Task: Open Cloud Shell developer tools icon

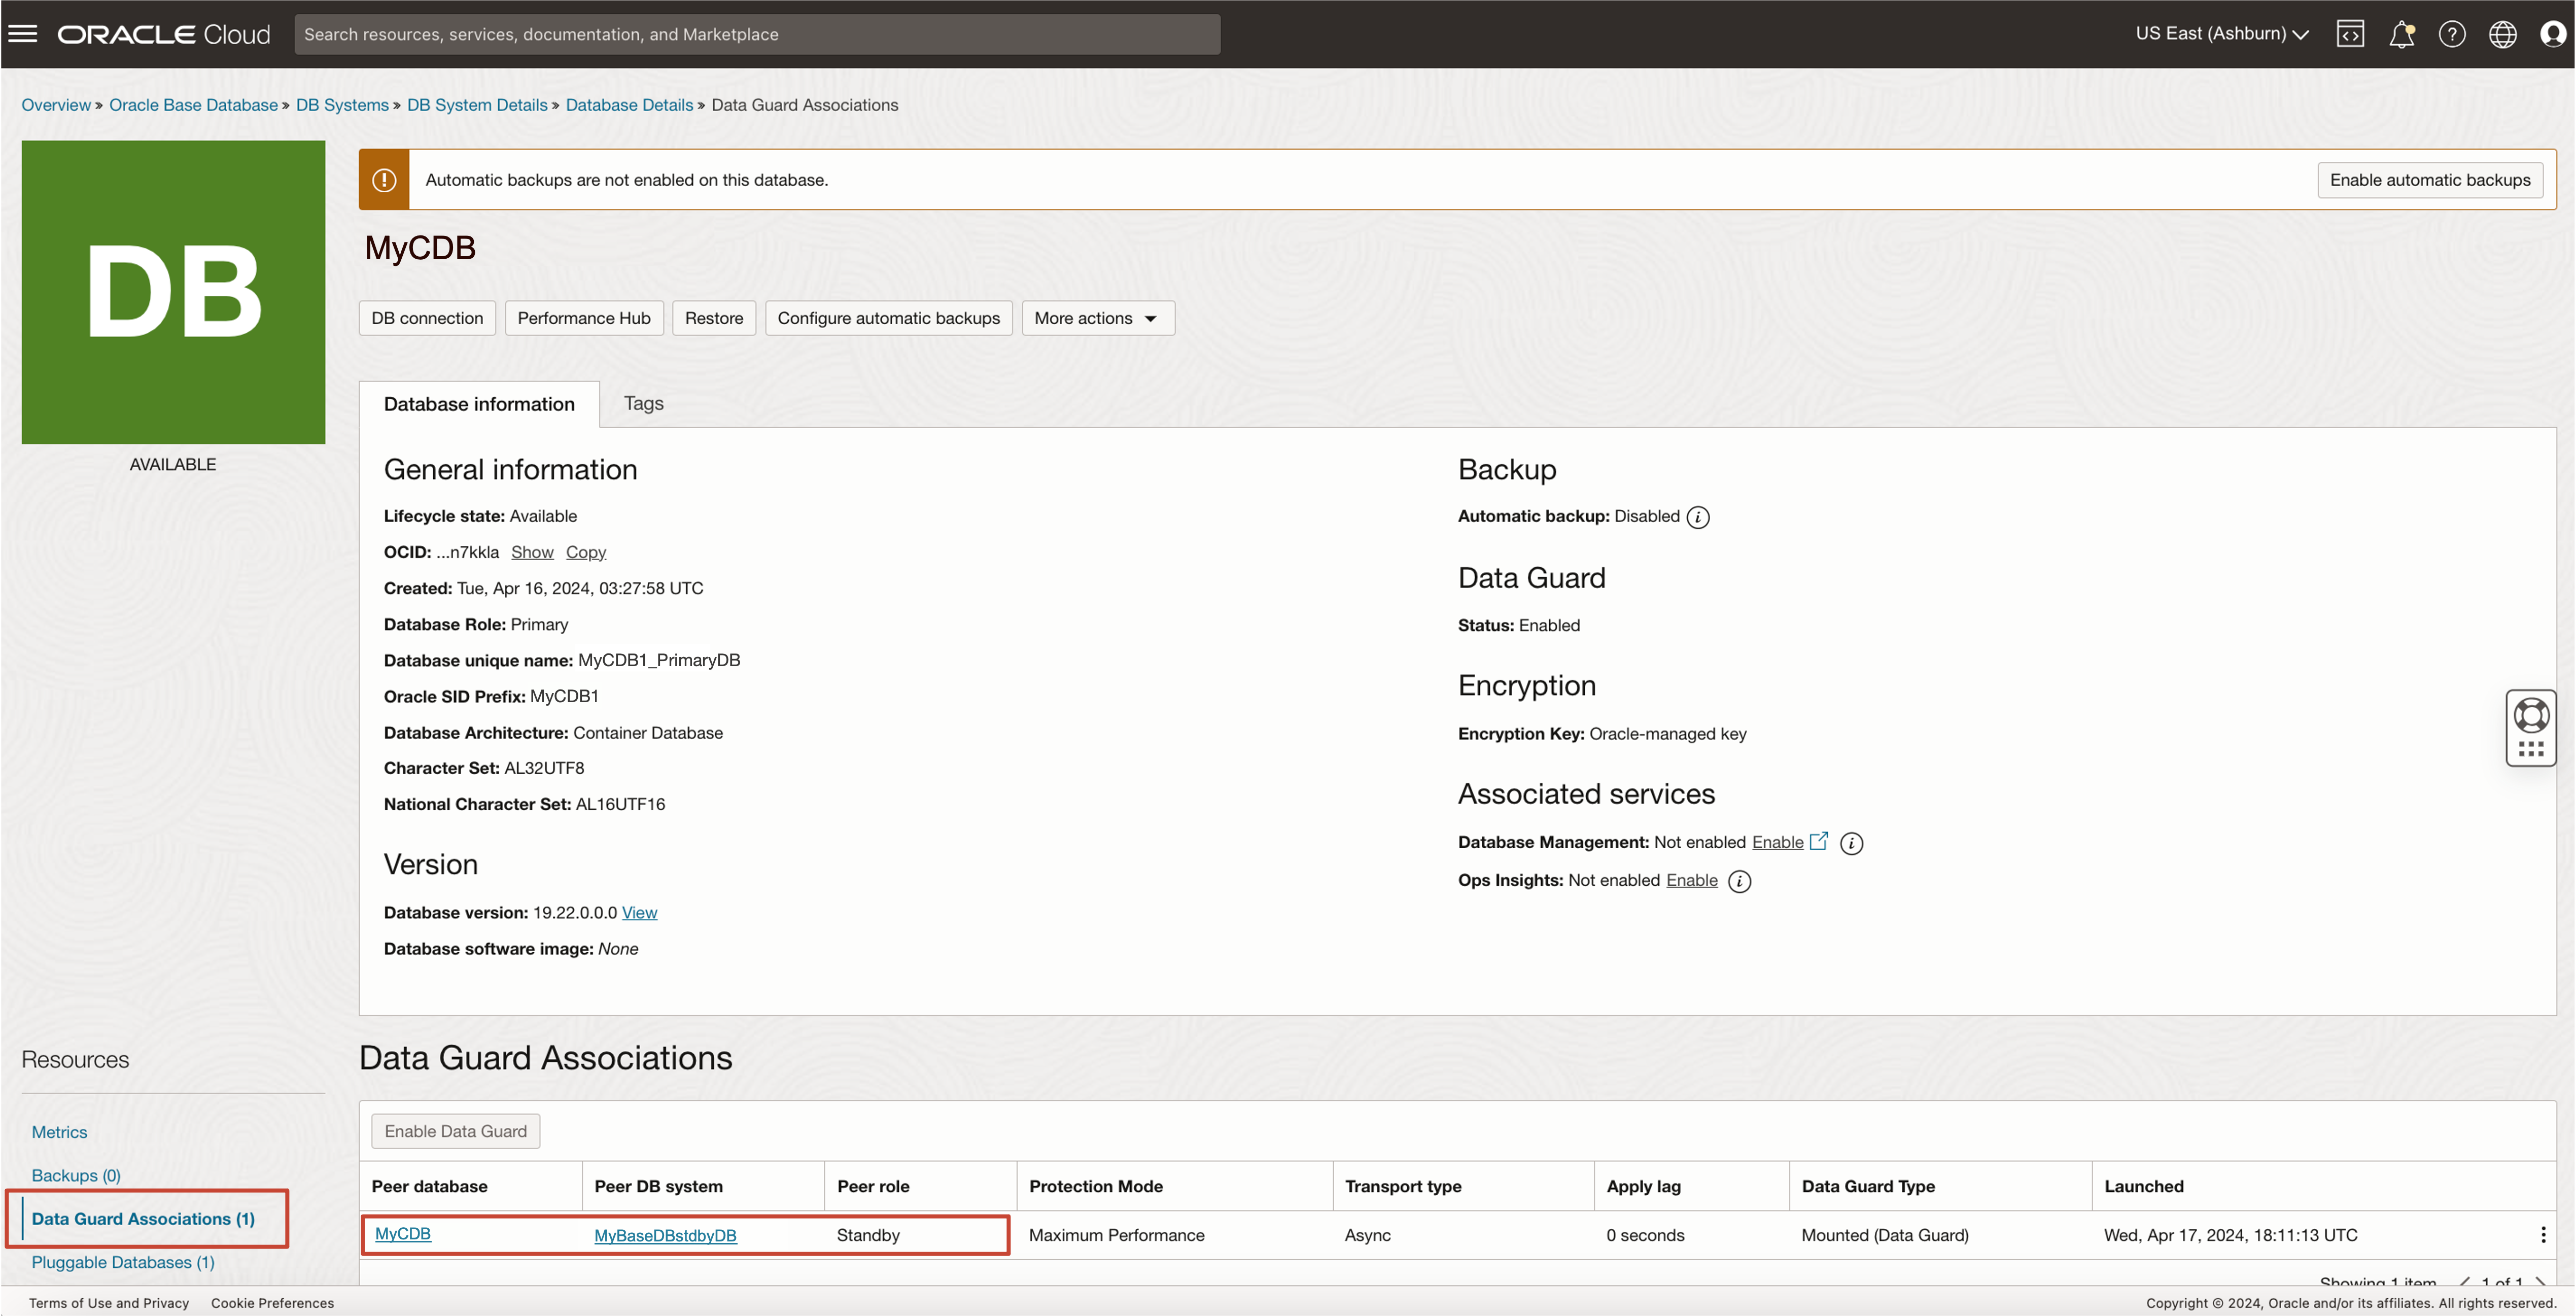Action: tap(2350, 34)
